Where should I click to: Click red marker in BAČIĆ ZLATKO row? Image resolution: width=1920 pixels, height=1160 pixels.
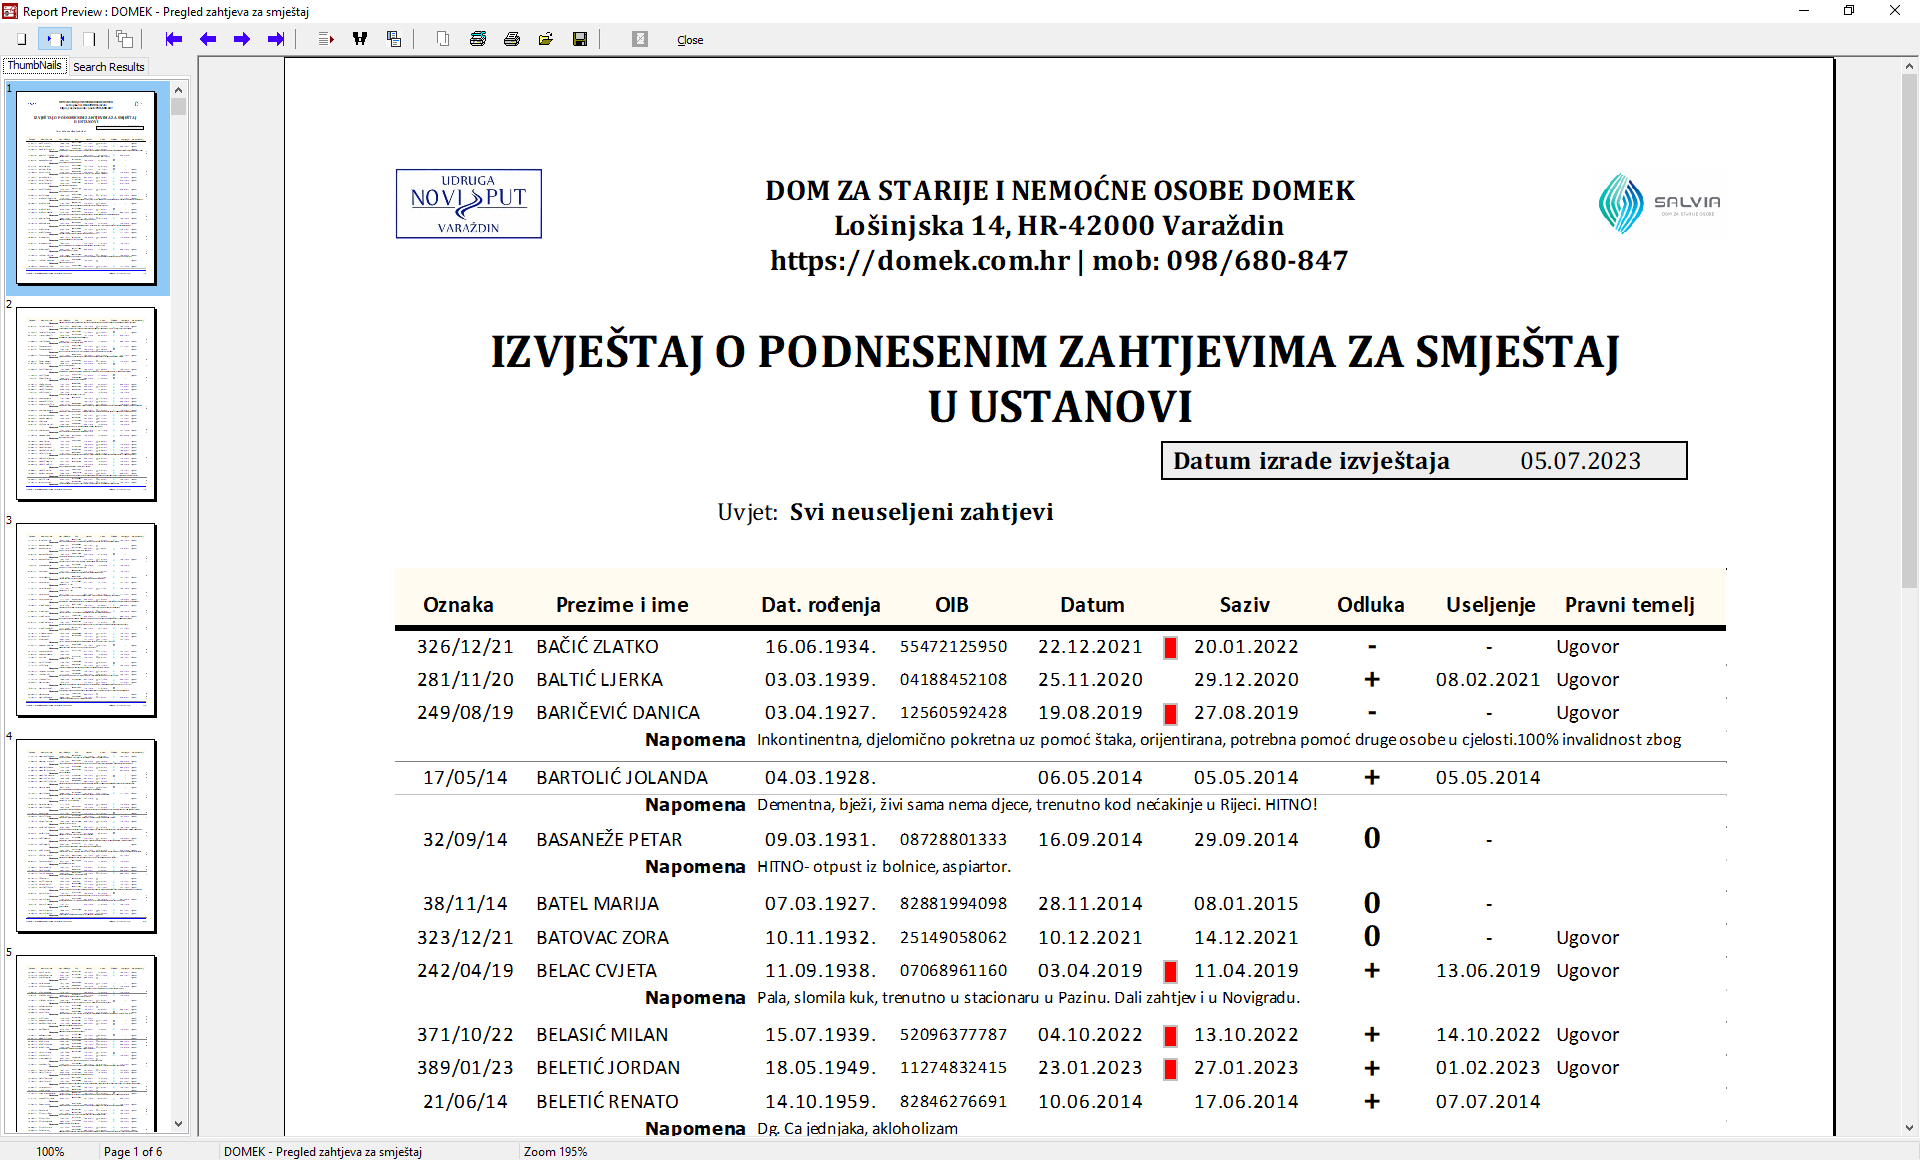tap(1170, 647)
